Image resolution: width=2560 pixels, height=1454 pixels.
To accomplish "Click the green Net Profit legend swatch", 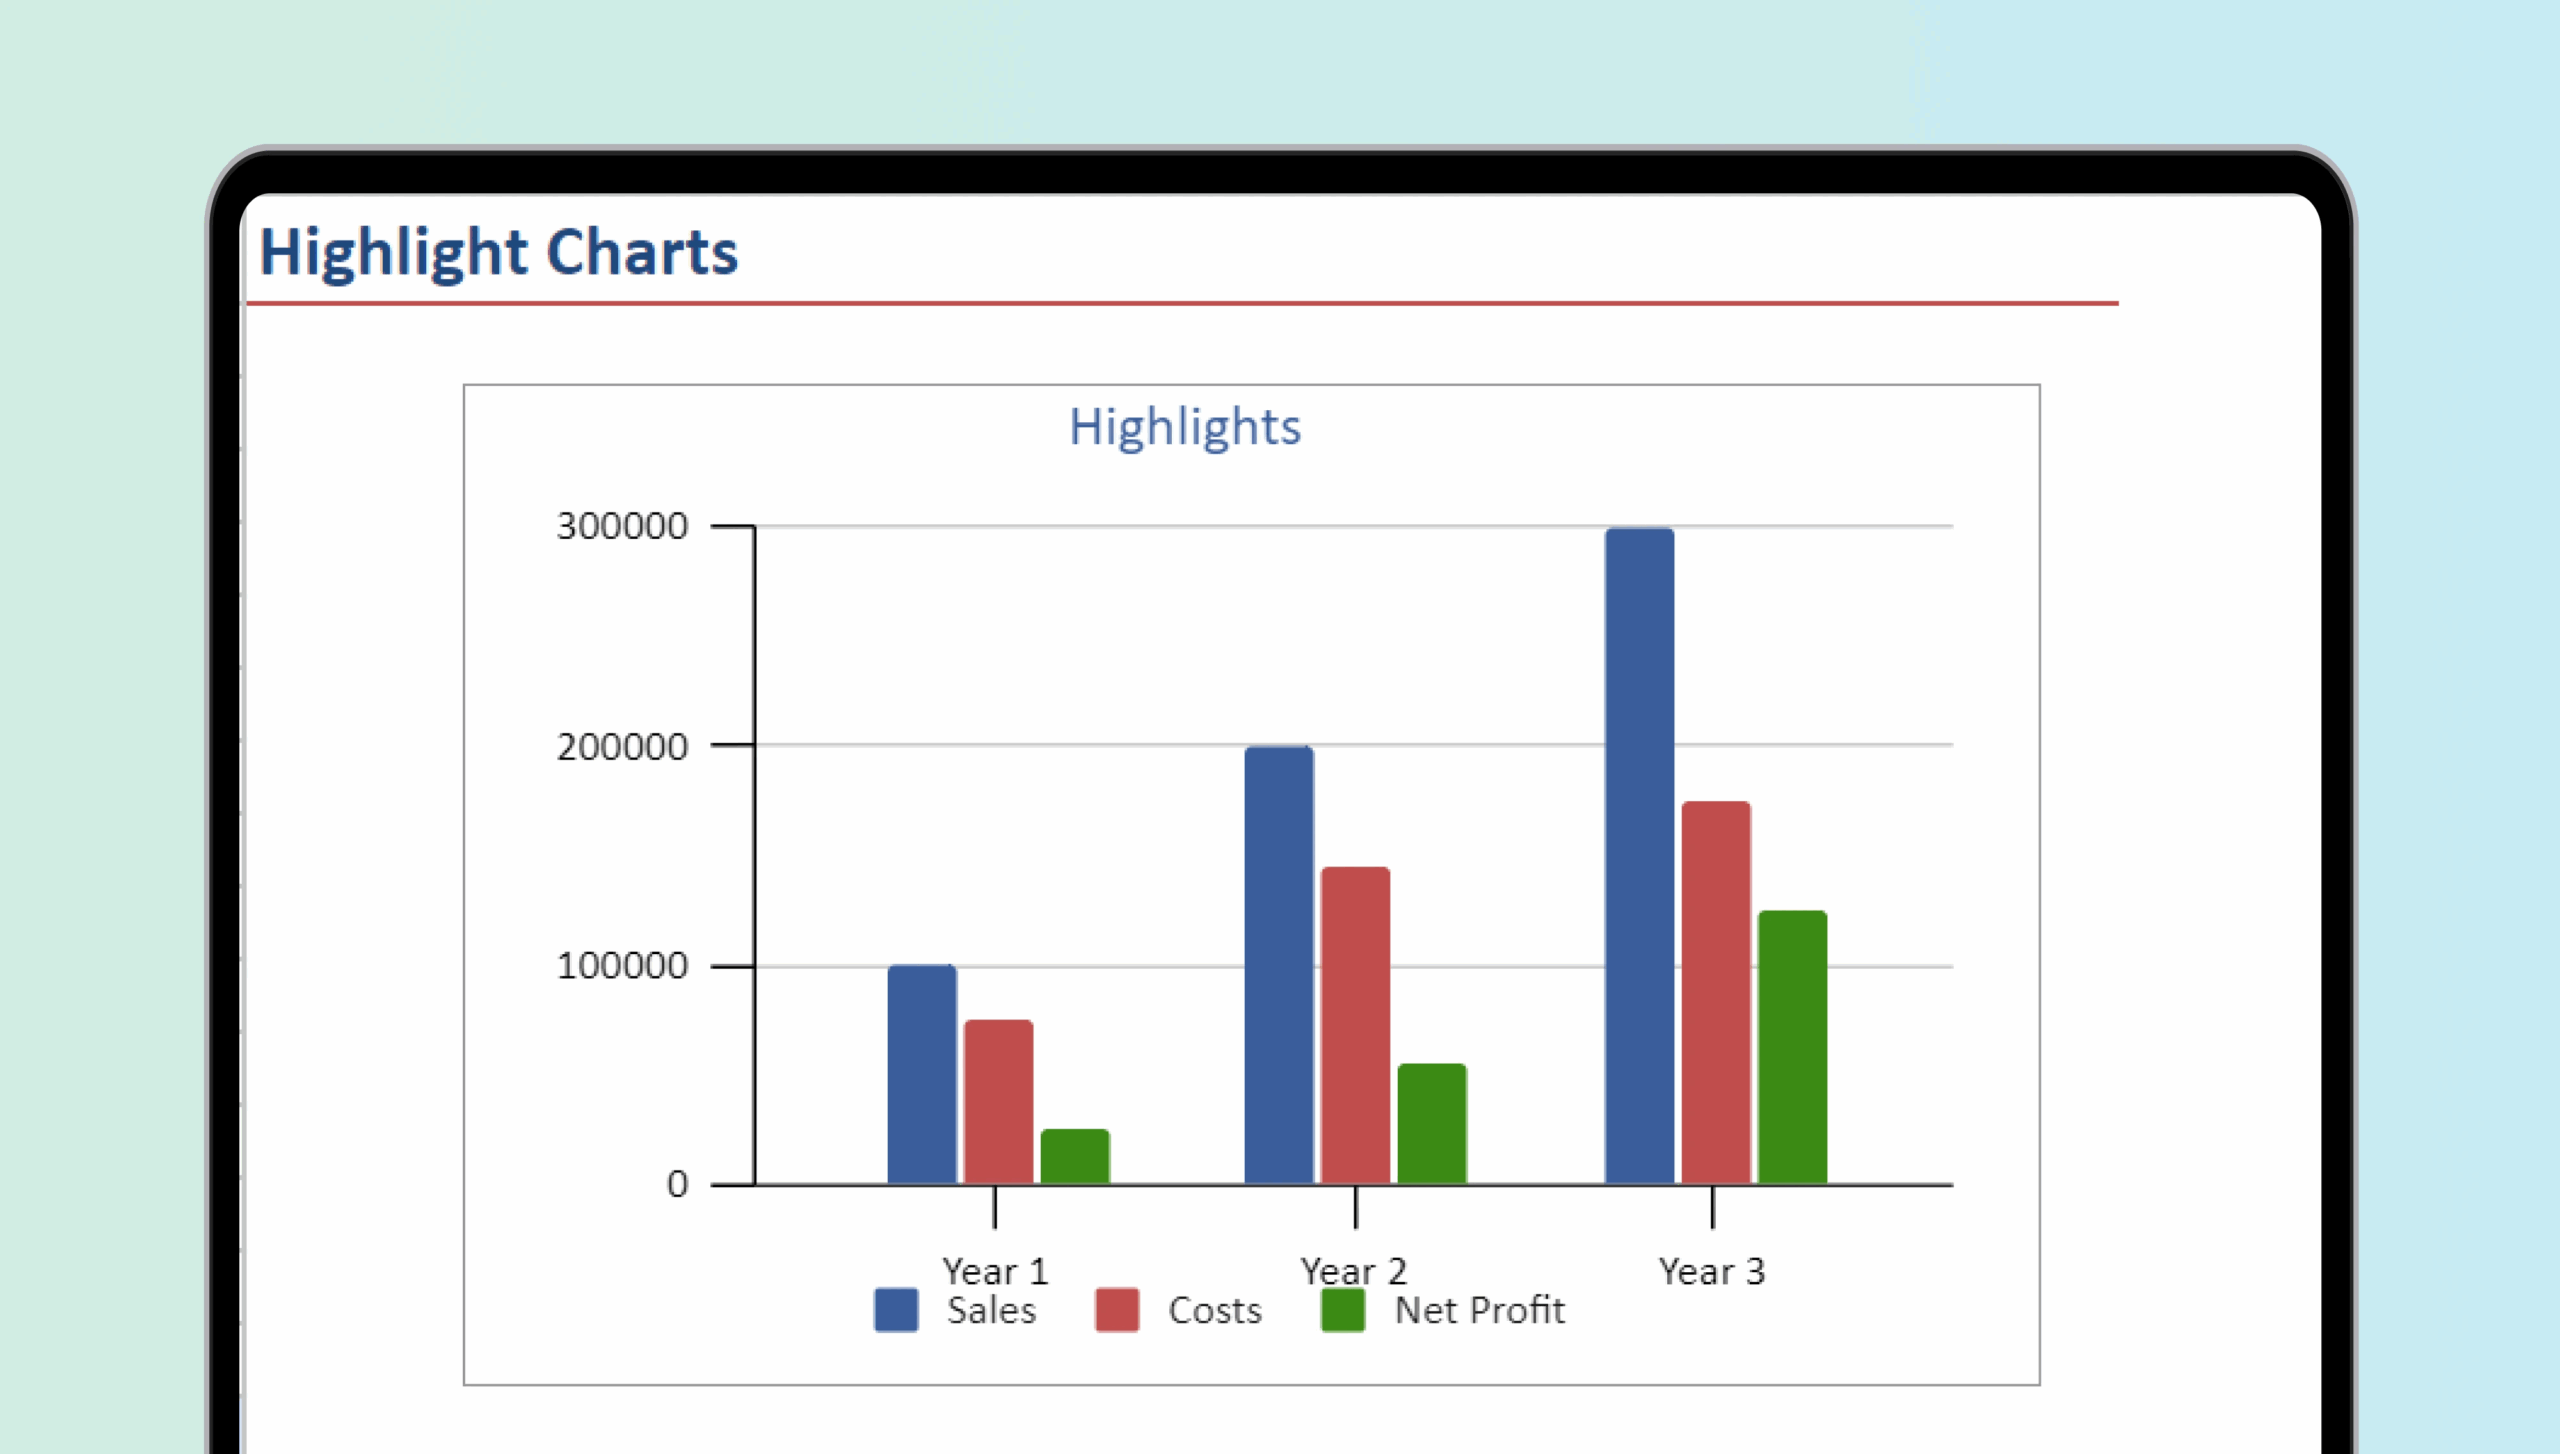I will coord(1342,1309).
